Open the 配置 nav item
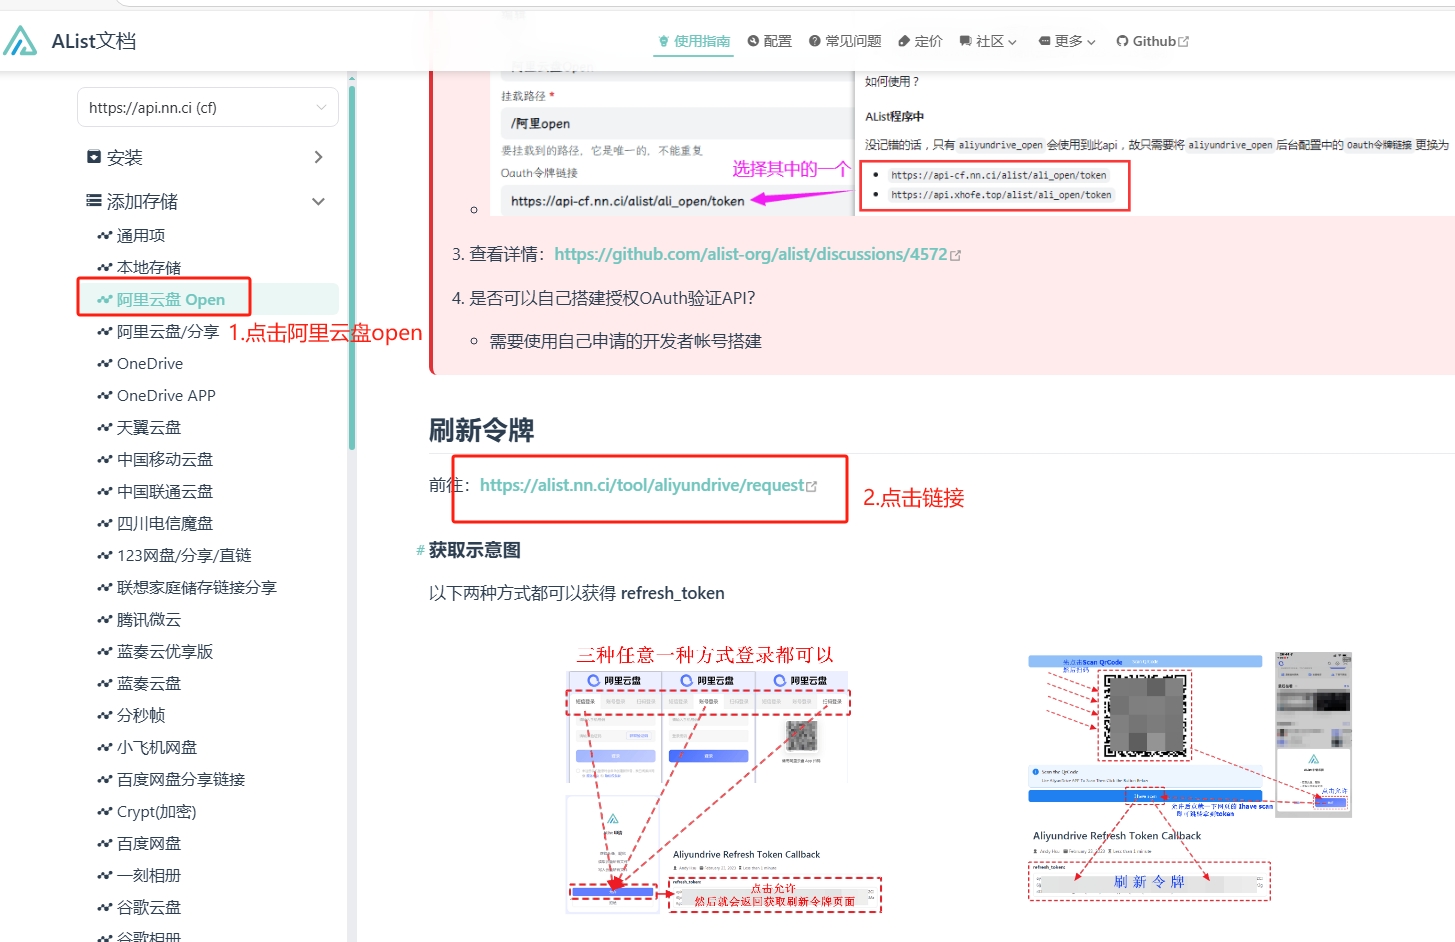The image size is (1455, 942). click(770, 41)
